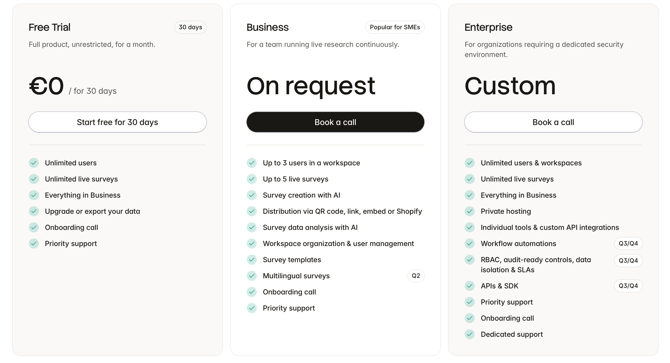
Task: Book a call for the Enterprise plan
Action: pos(553,122)
